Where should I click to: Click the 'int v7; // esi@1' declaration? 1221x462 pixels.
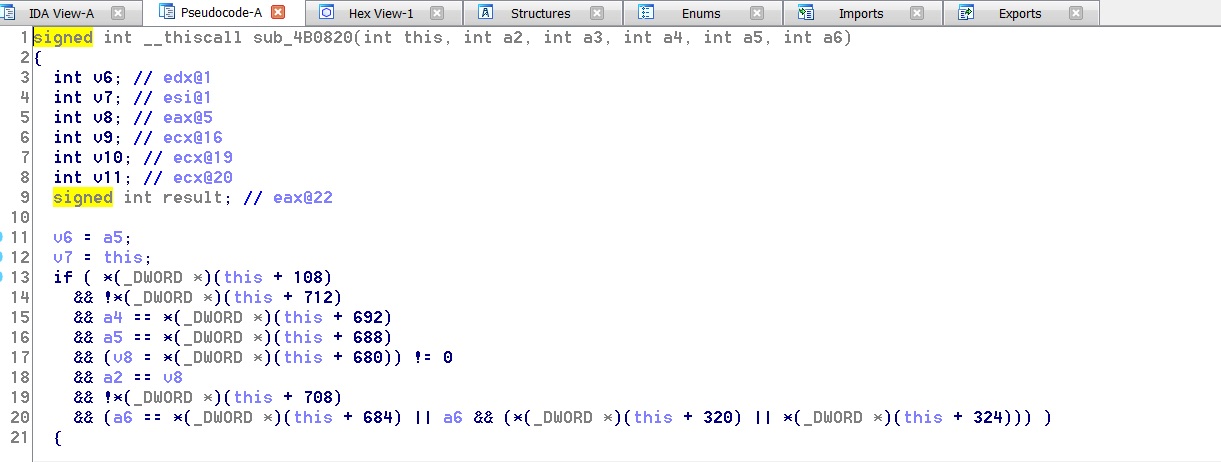click(x=133, y=97)
